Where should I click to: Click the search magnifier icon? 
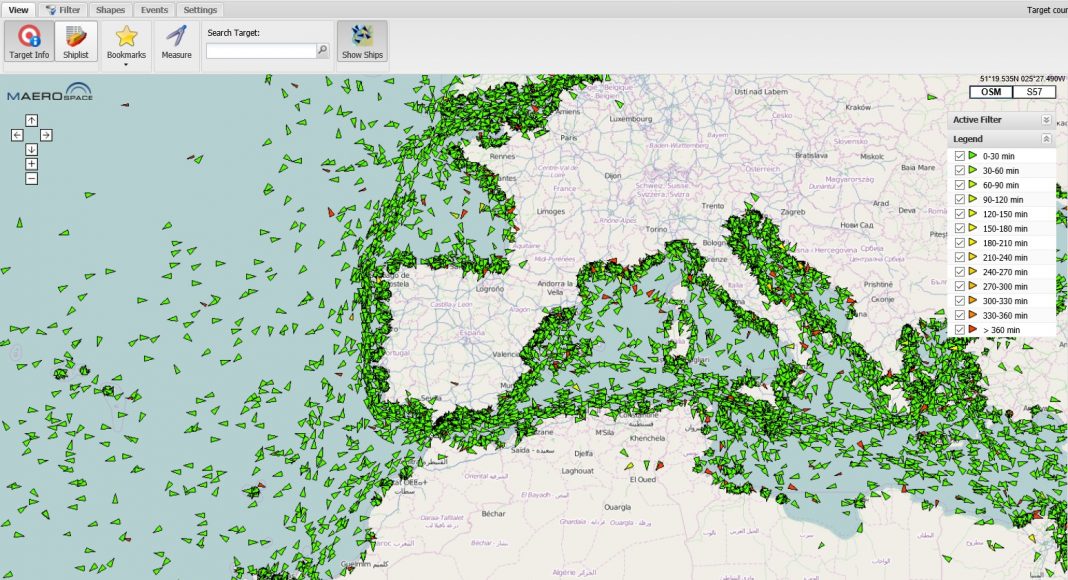(x=322, y=50)
